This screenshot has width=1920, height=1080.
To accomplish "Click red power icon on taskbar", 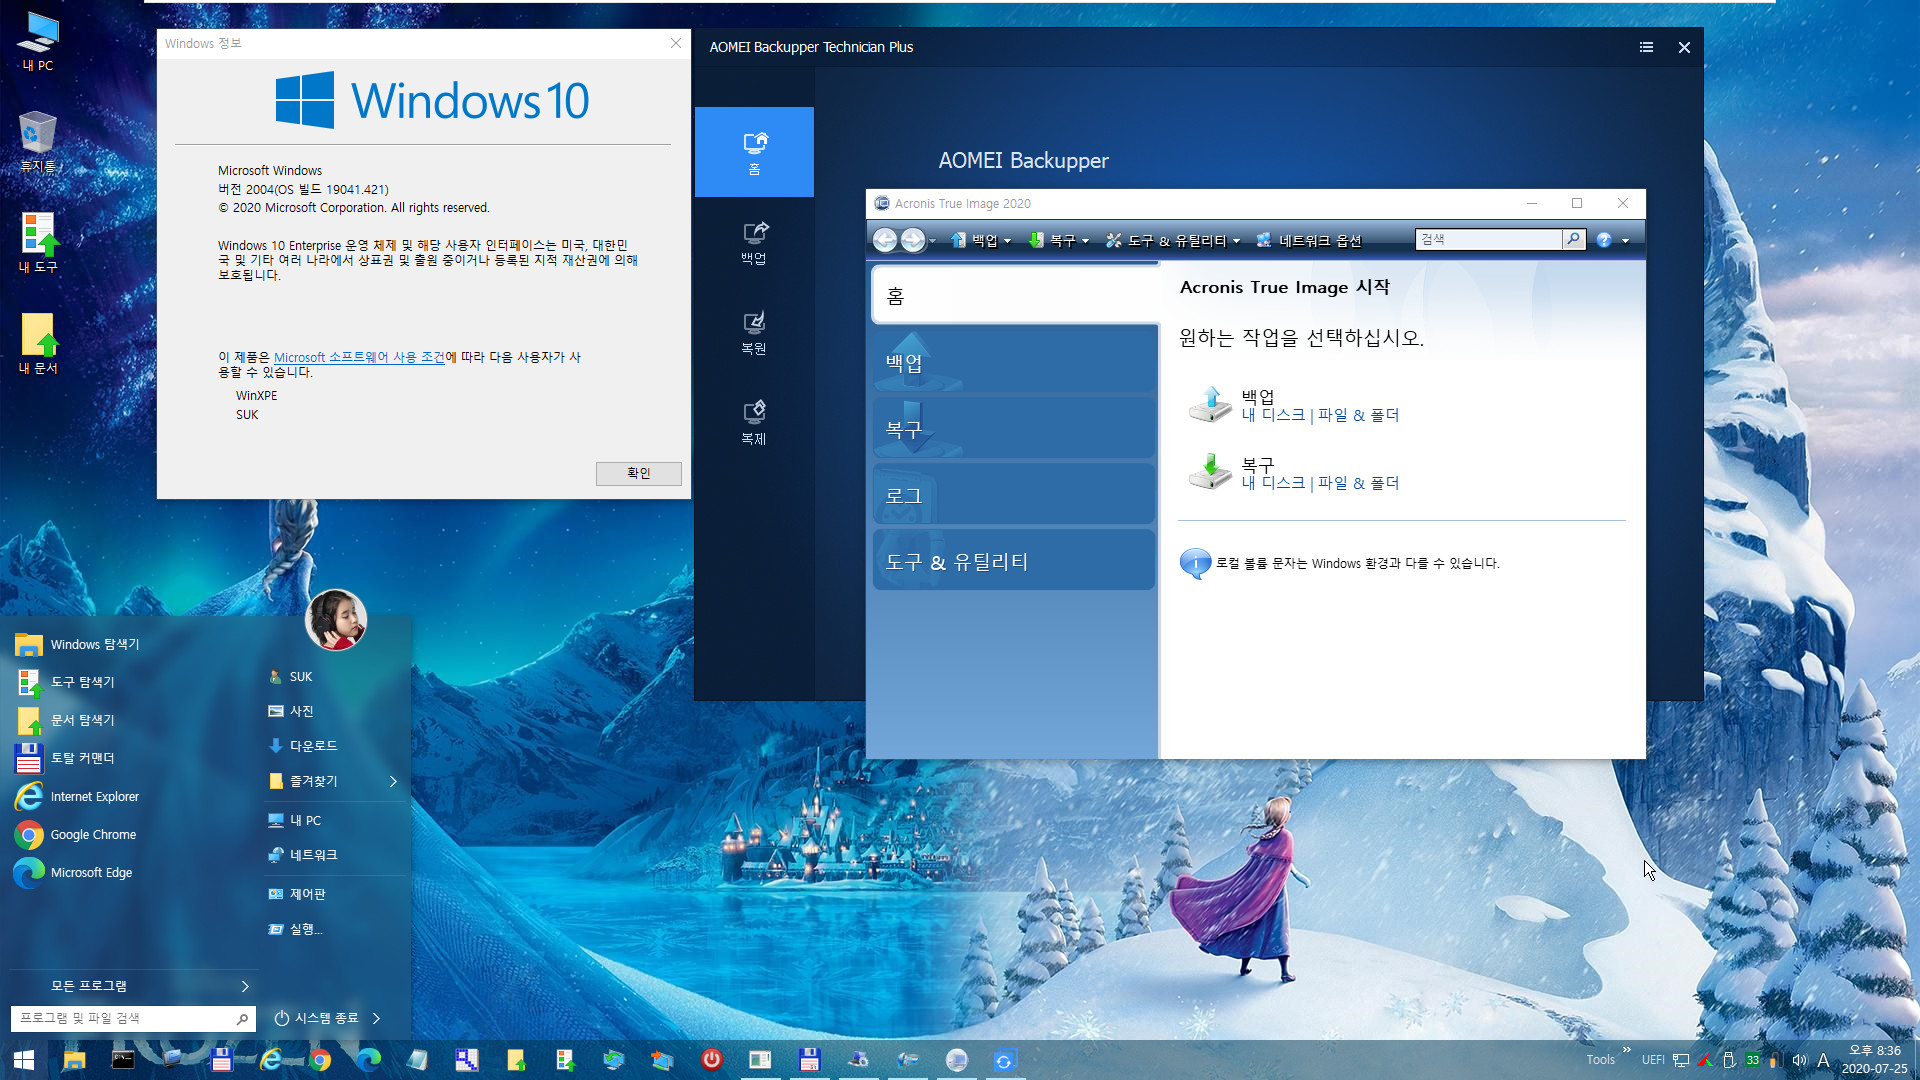I will [x=711, y=1060].
